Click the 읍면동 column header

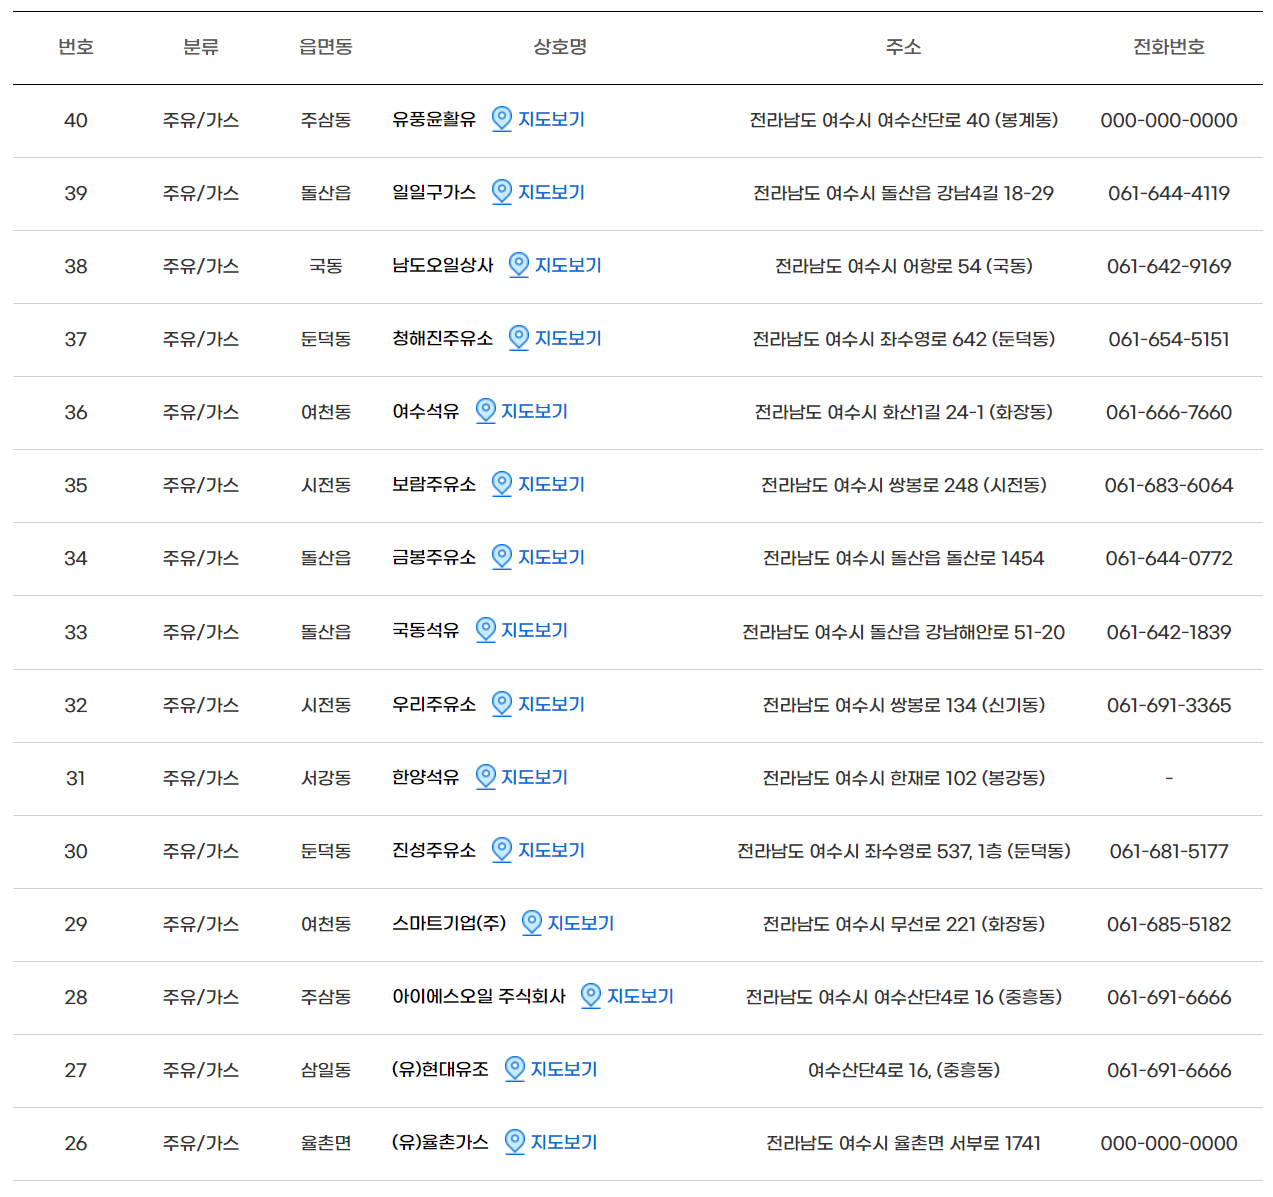[x=326, y=47]
